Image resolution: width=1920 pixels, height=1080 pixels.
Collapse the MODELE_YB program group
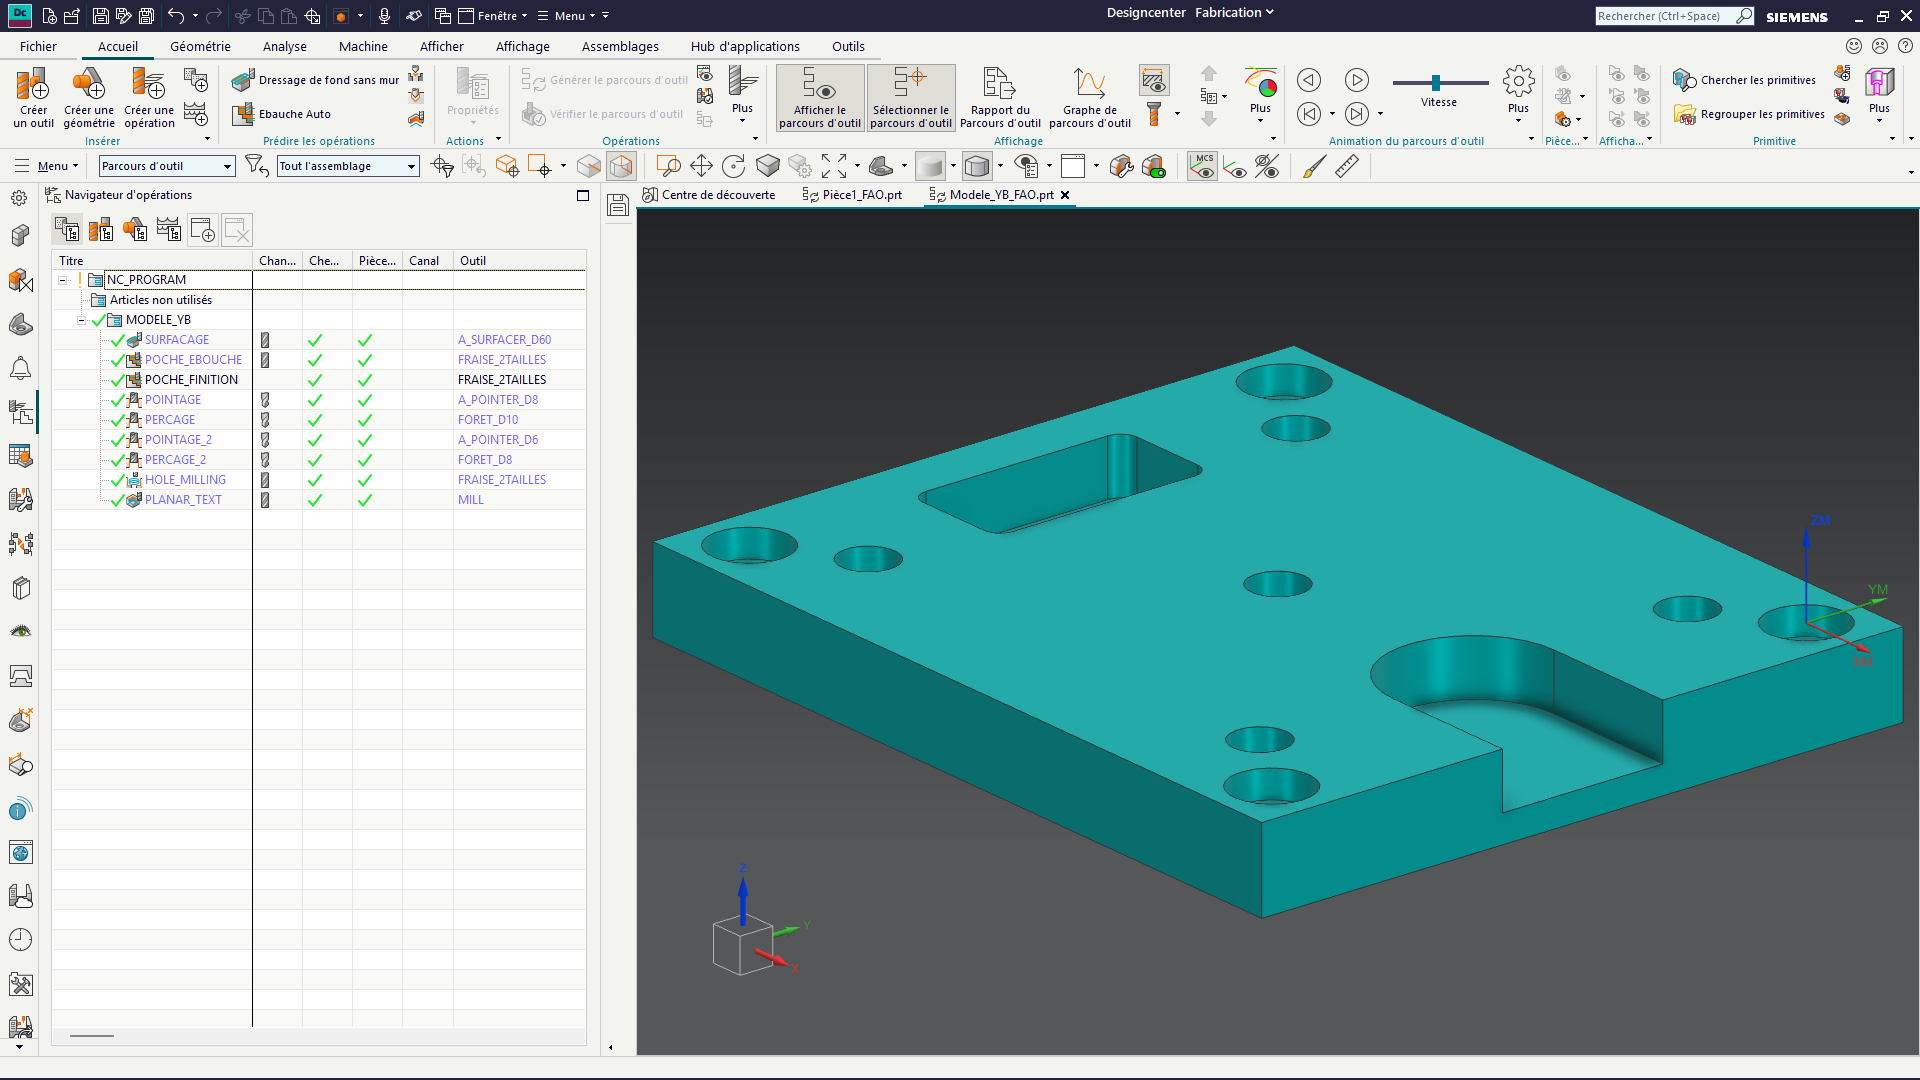coord(82,320)
